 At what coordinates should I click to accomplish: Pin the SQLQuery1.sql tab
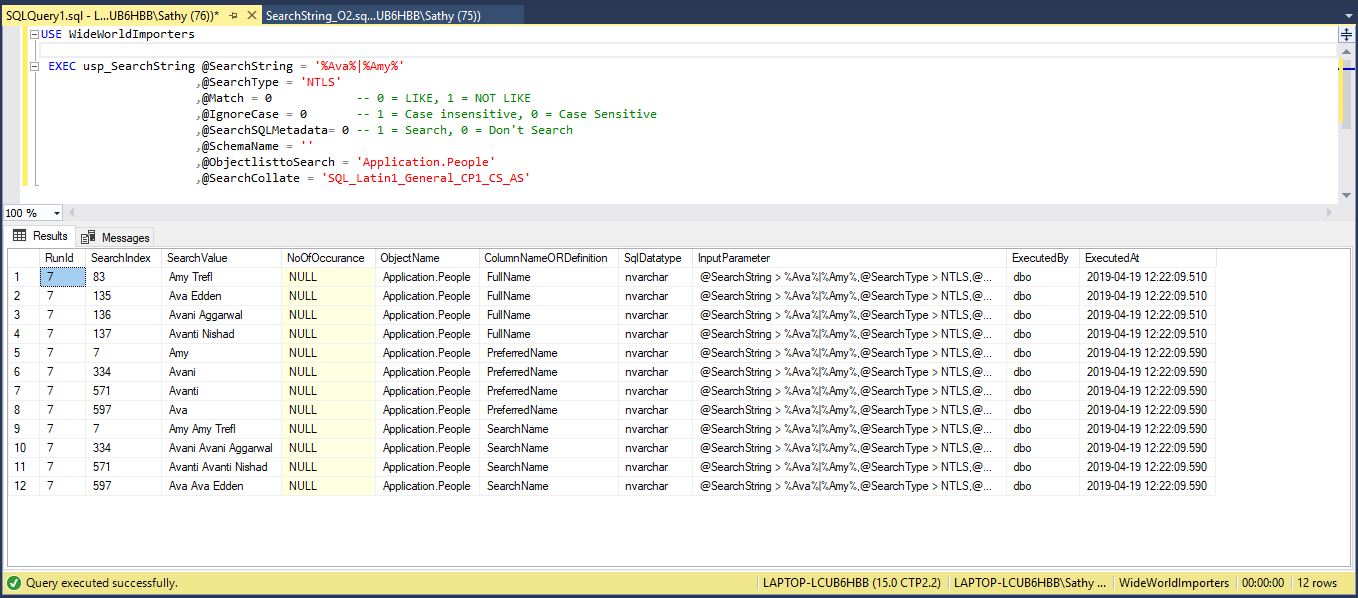233,15
